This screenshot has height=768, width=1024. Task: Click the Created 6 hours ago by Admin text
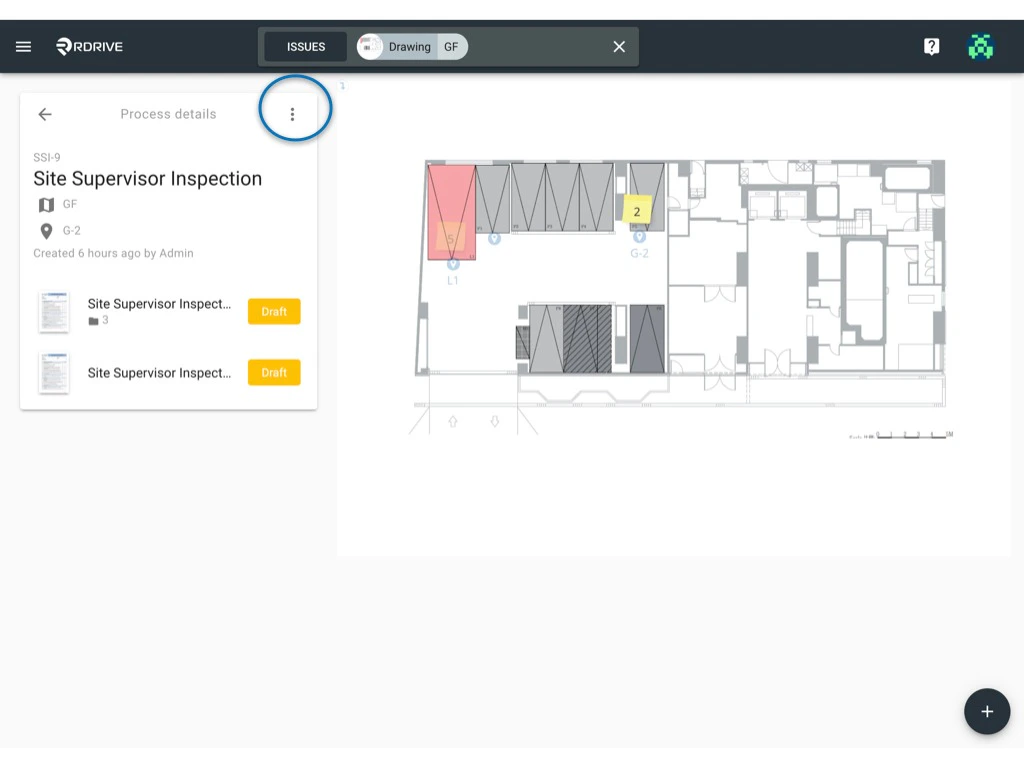click(x=114, y=253)
